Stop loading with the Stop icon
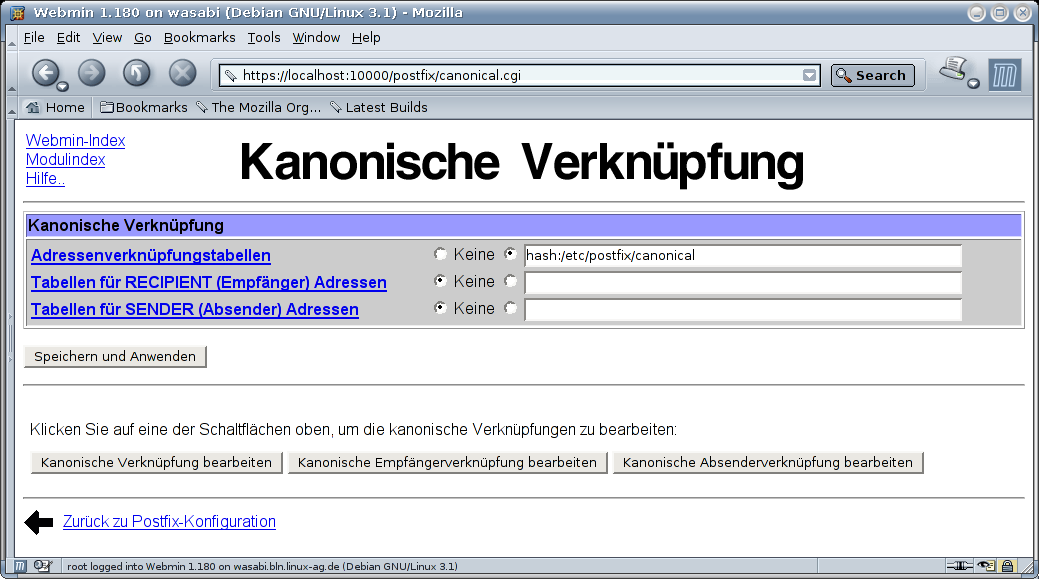Viewport: 1039px width, 579px height. (x=182, y=73)
